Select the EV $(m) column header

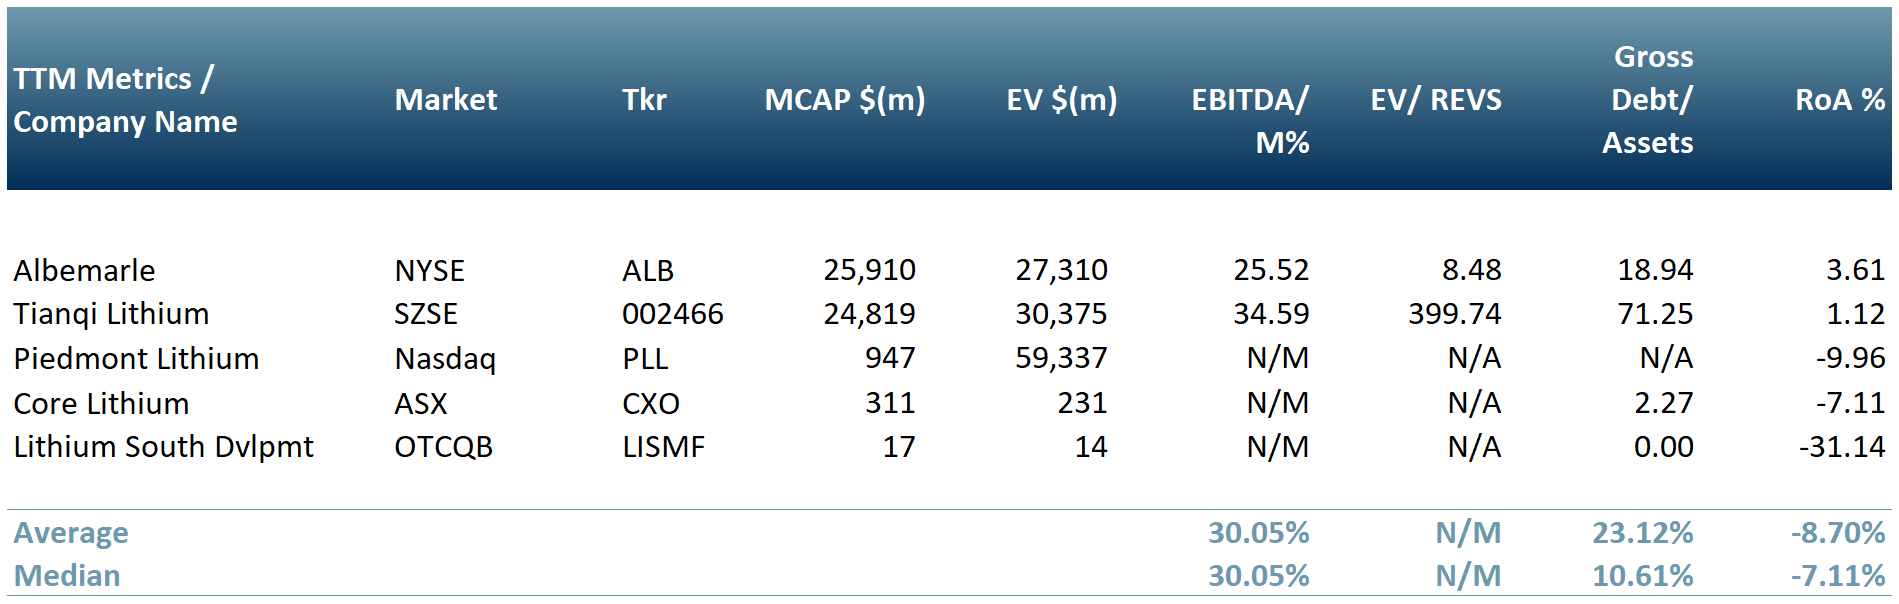tap(1061, 100)
